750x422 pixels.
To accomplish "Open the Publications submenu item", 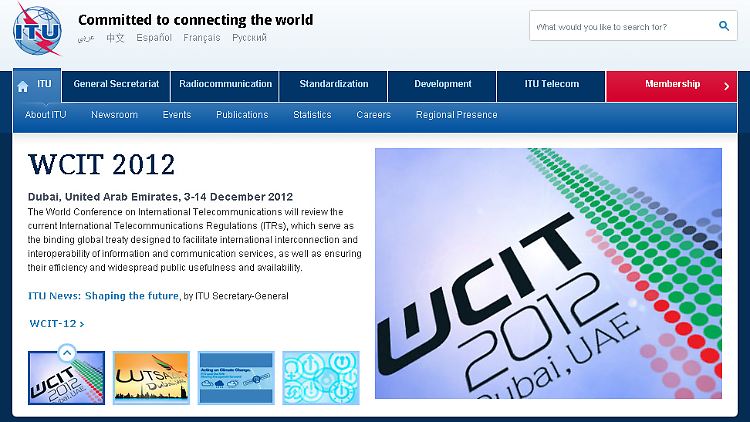I will tap(242, 115).
